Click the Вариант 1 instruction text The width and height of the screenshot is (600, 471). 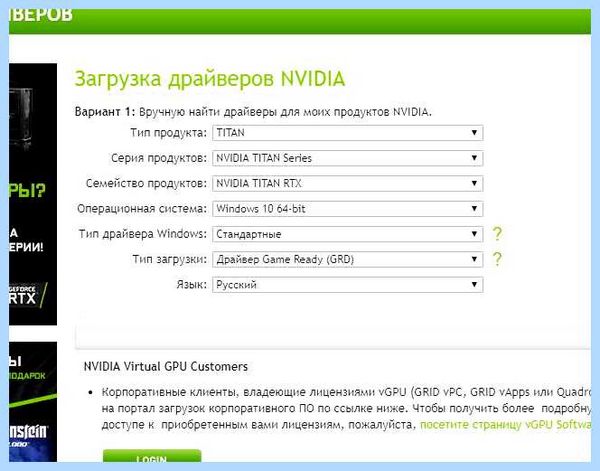tap(253, 112)
